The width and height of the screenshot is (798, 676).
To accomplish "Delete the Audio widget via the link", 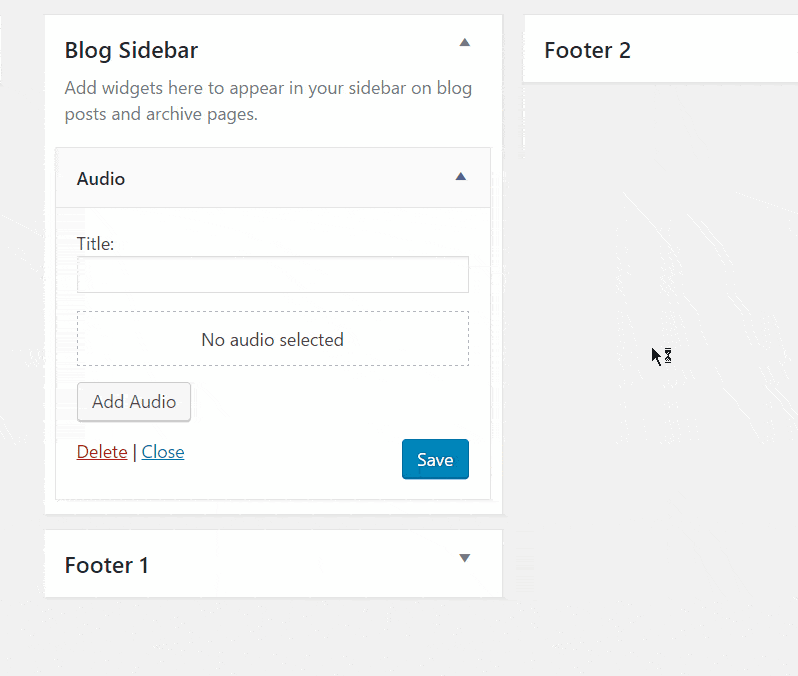I will 102,452.
